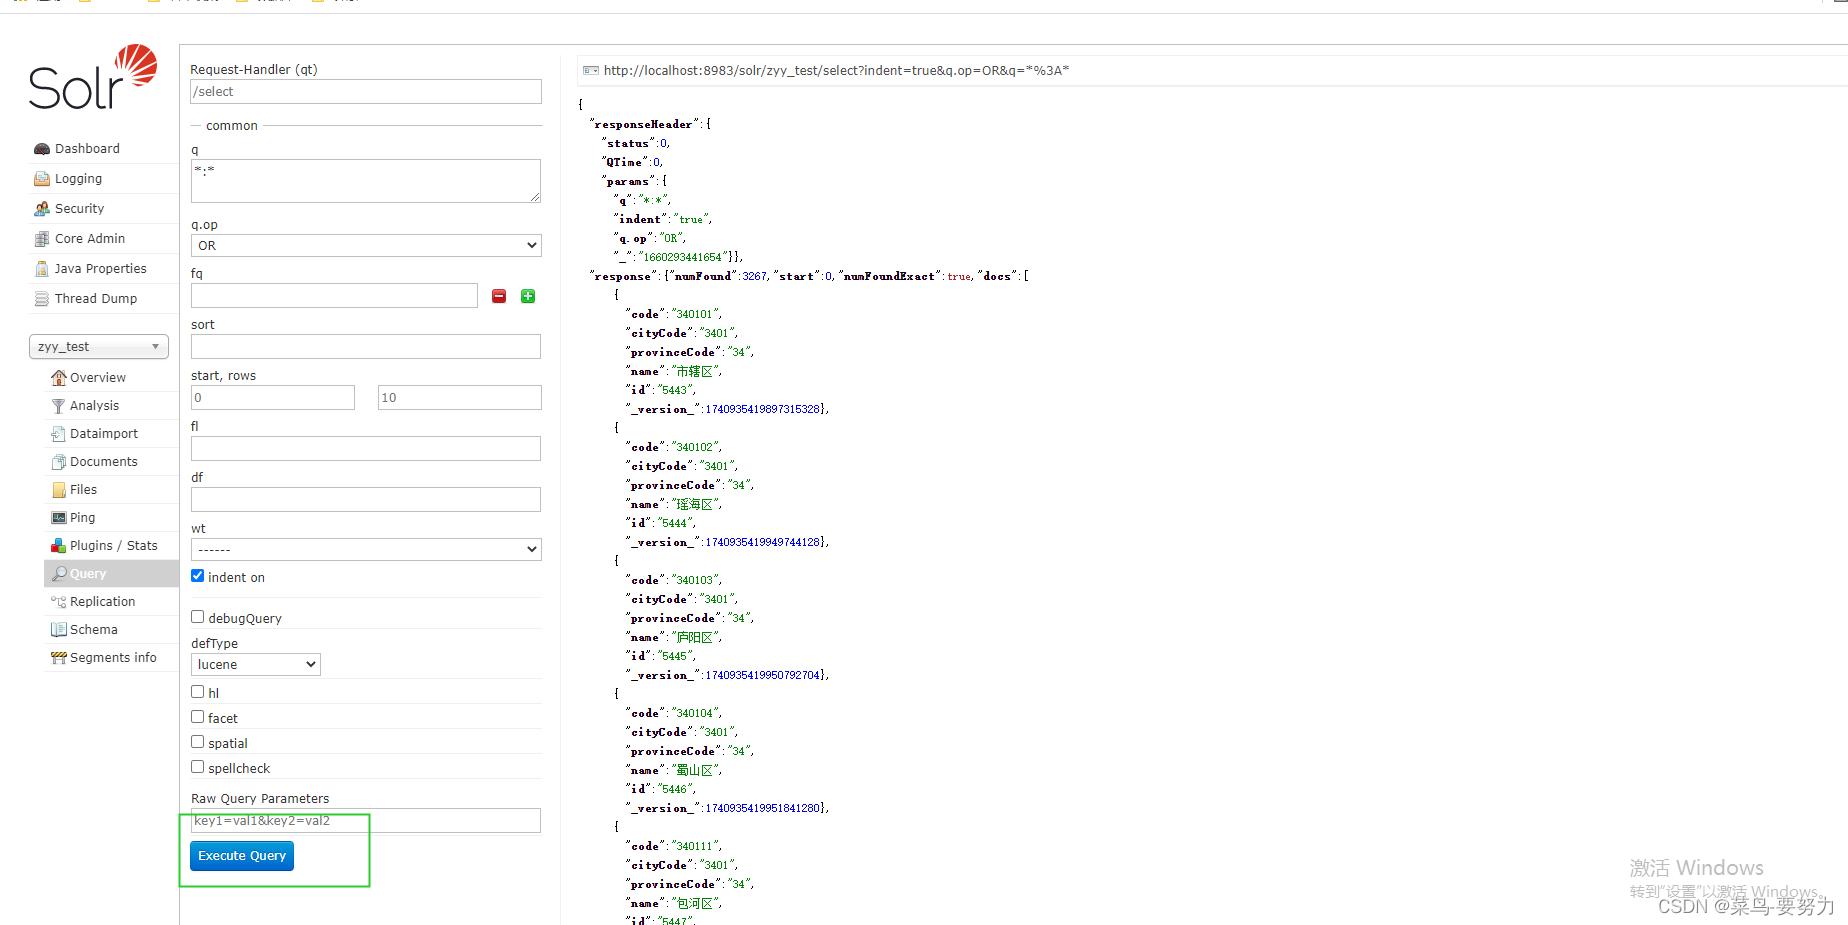The image size is (1848, 925).
Task: Click the rows value field showing 10
Action: coord(460,398)
